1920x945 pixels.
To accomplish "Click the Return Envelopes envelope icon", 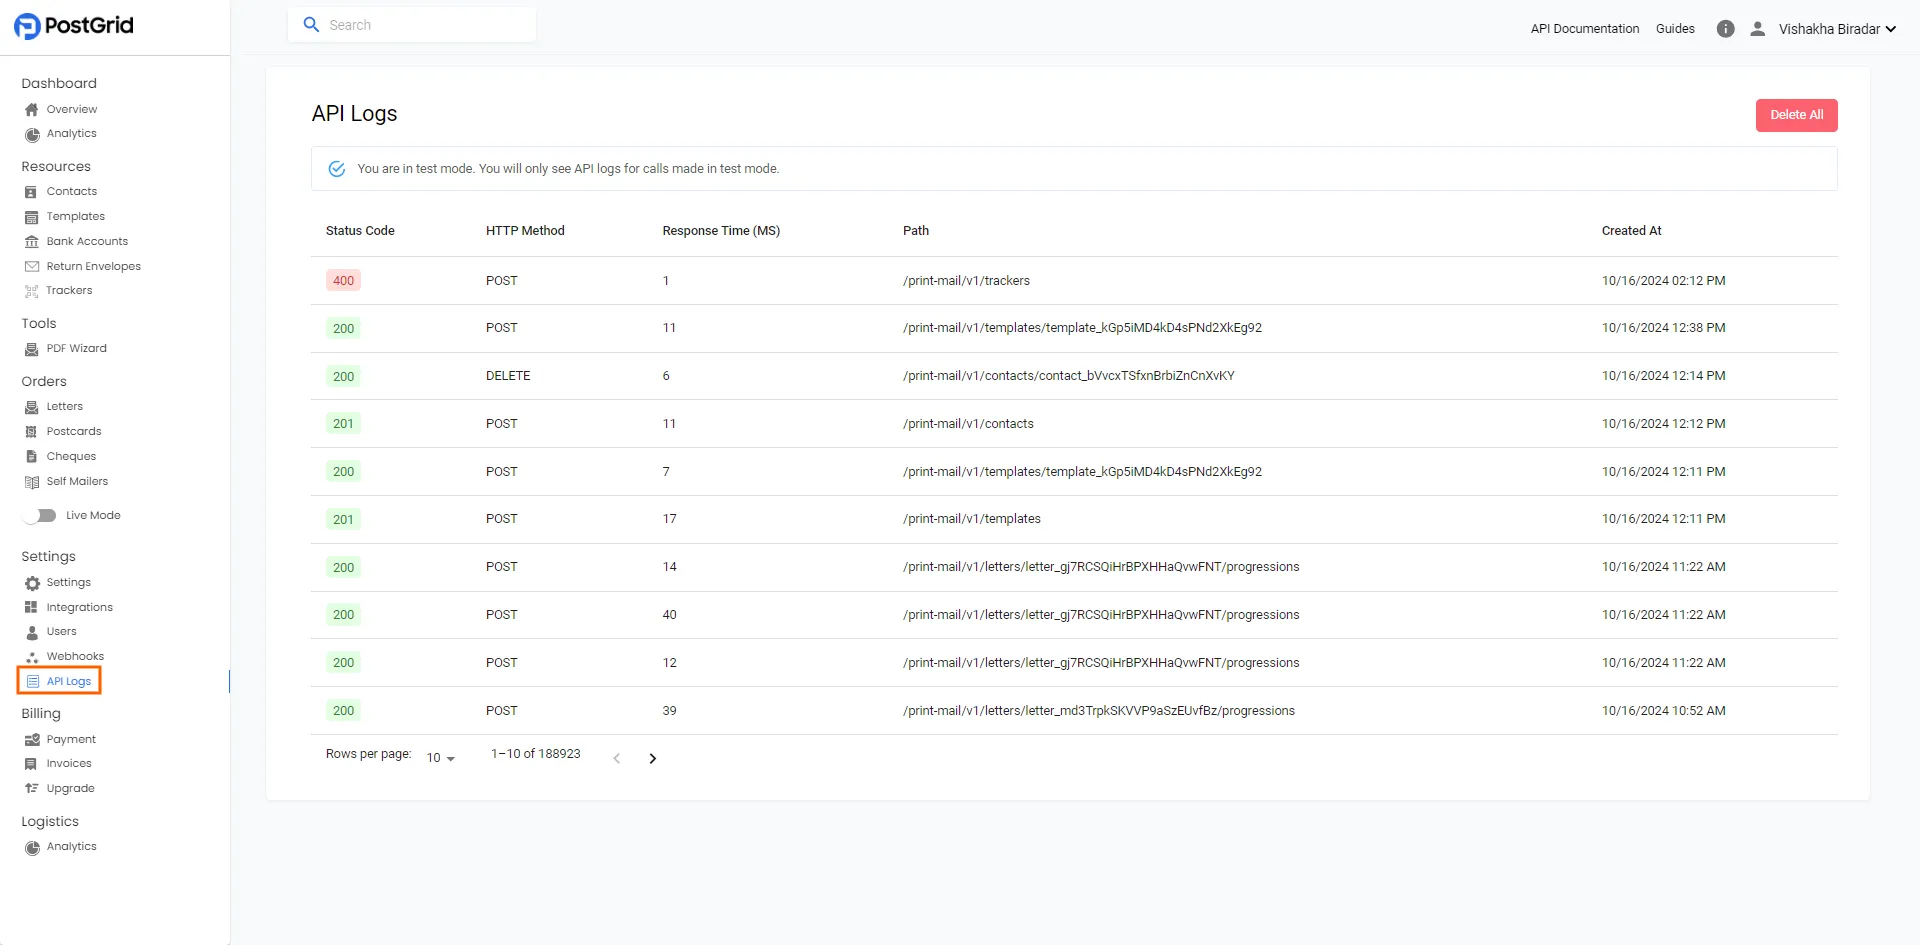I will [31, 267].
